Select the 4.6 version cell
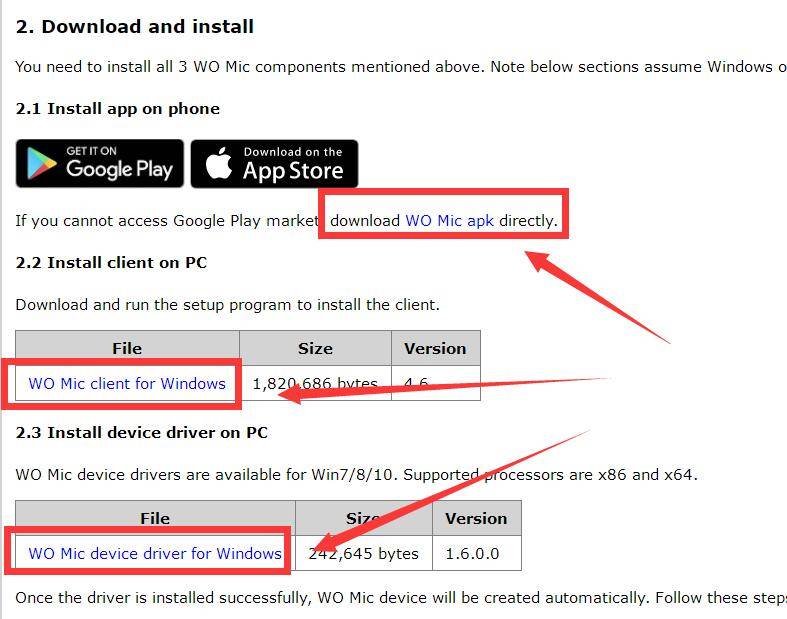The image size is (787, 619). pos(436,383)
